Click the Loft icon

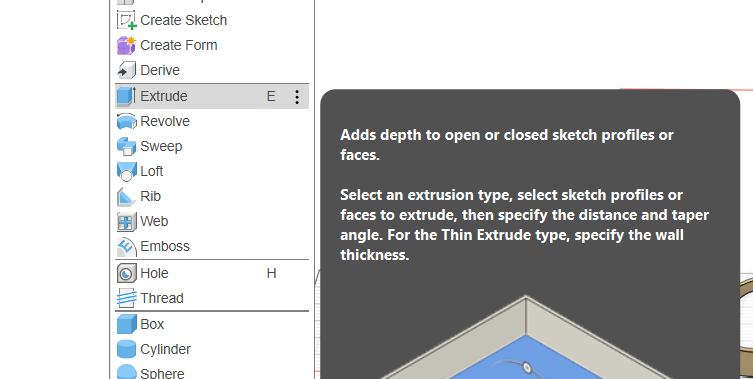126,171
